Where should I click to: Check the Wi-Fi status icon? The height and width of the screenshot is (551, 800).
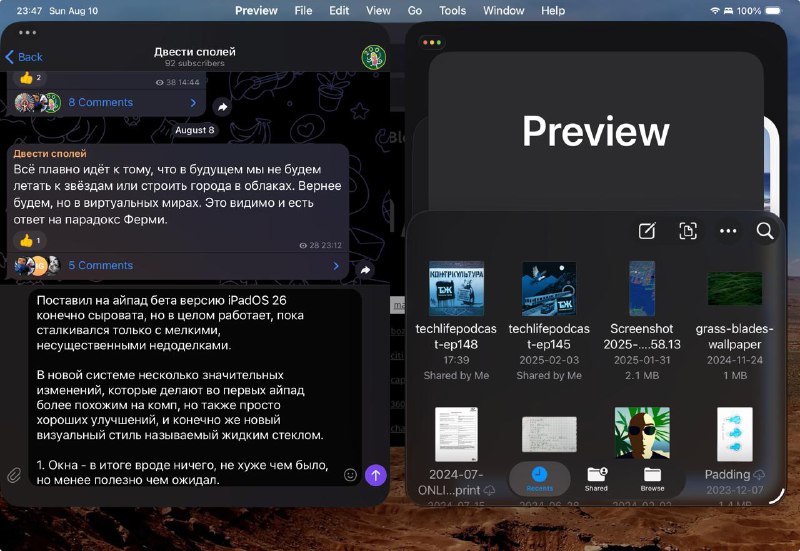tap(715, 10)
